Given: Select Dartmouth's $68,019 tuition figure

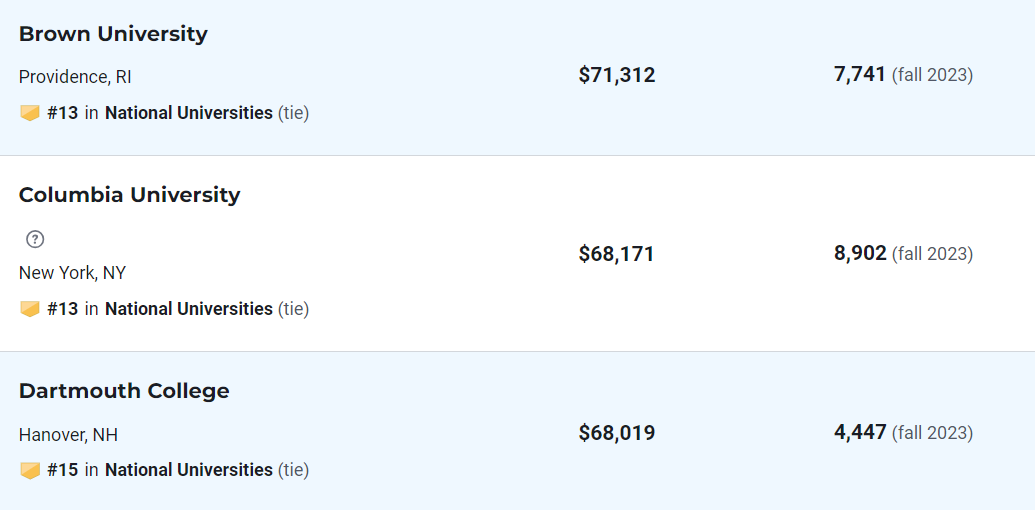Looking at the screenshot, I should [x=617, y=433].
